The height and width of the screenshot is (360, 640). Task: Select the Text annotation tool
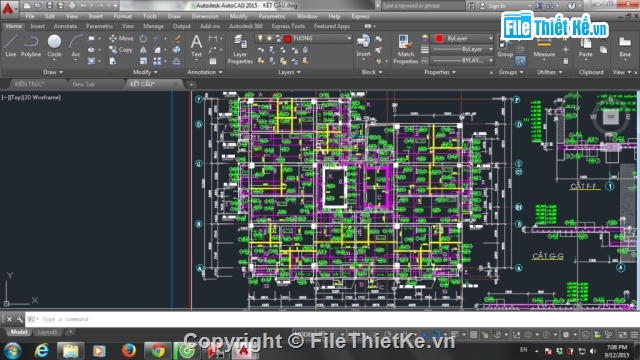[x=196, y=46]
